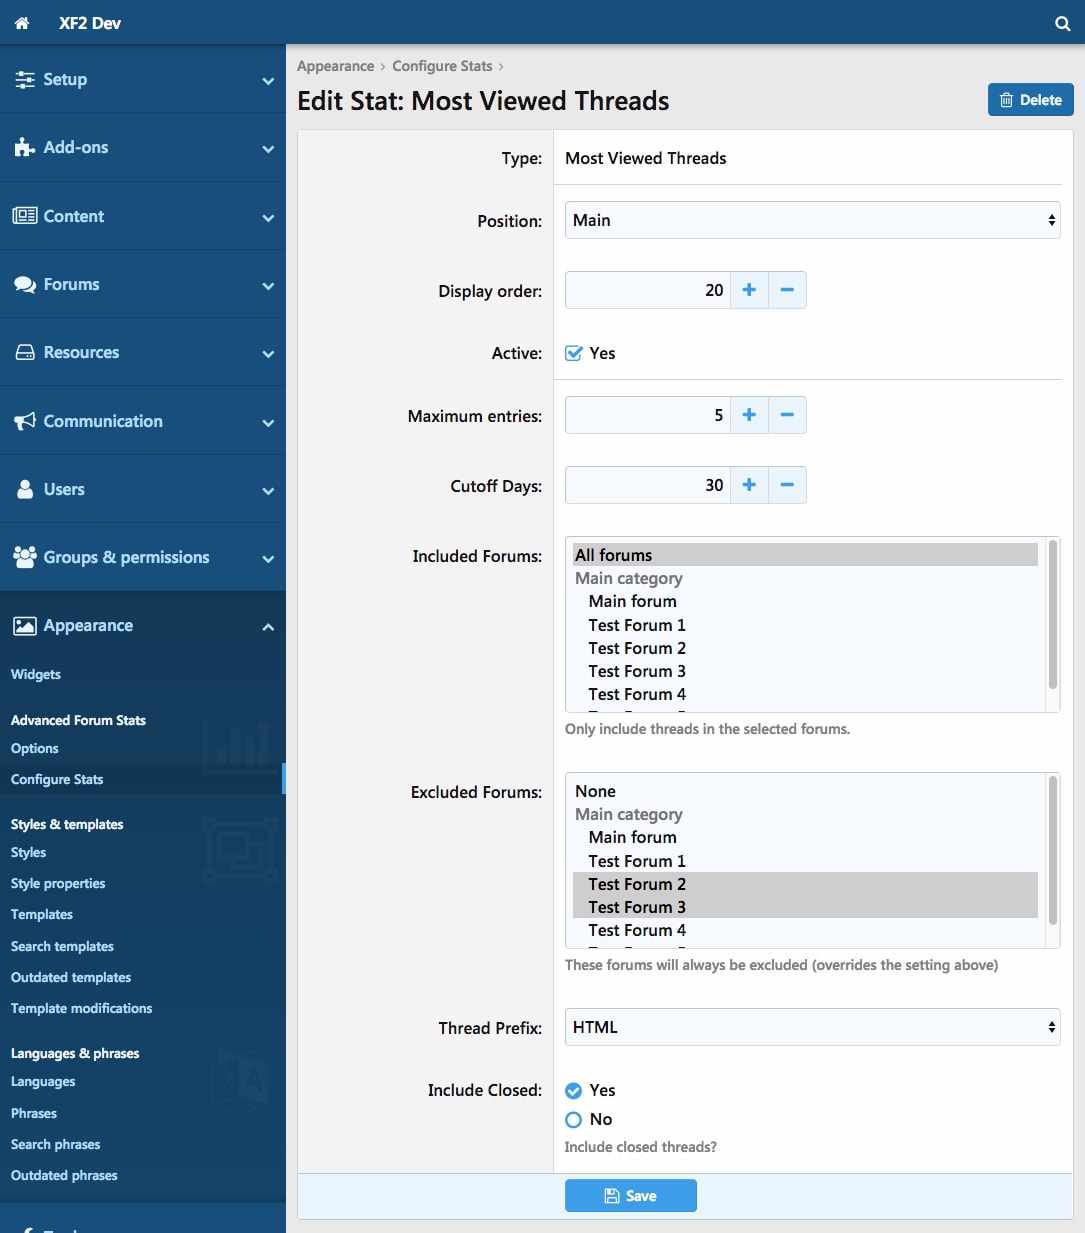Go to Configure Stats sidebar item
Image resolution: width=1085 pixels, height=1233 pixels.
(57, 780)
